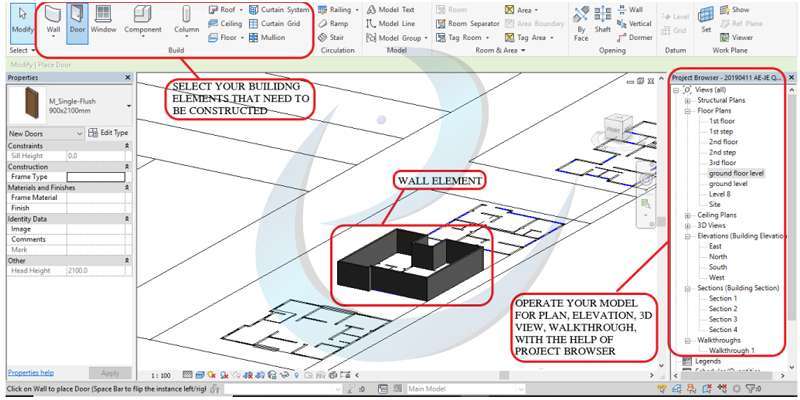This screenshot has width=800, height=400.
Task: Expand the Structural Plans node
Action: (688, 101)
